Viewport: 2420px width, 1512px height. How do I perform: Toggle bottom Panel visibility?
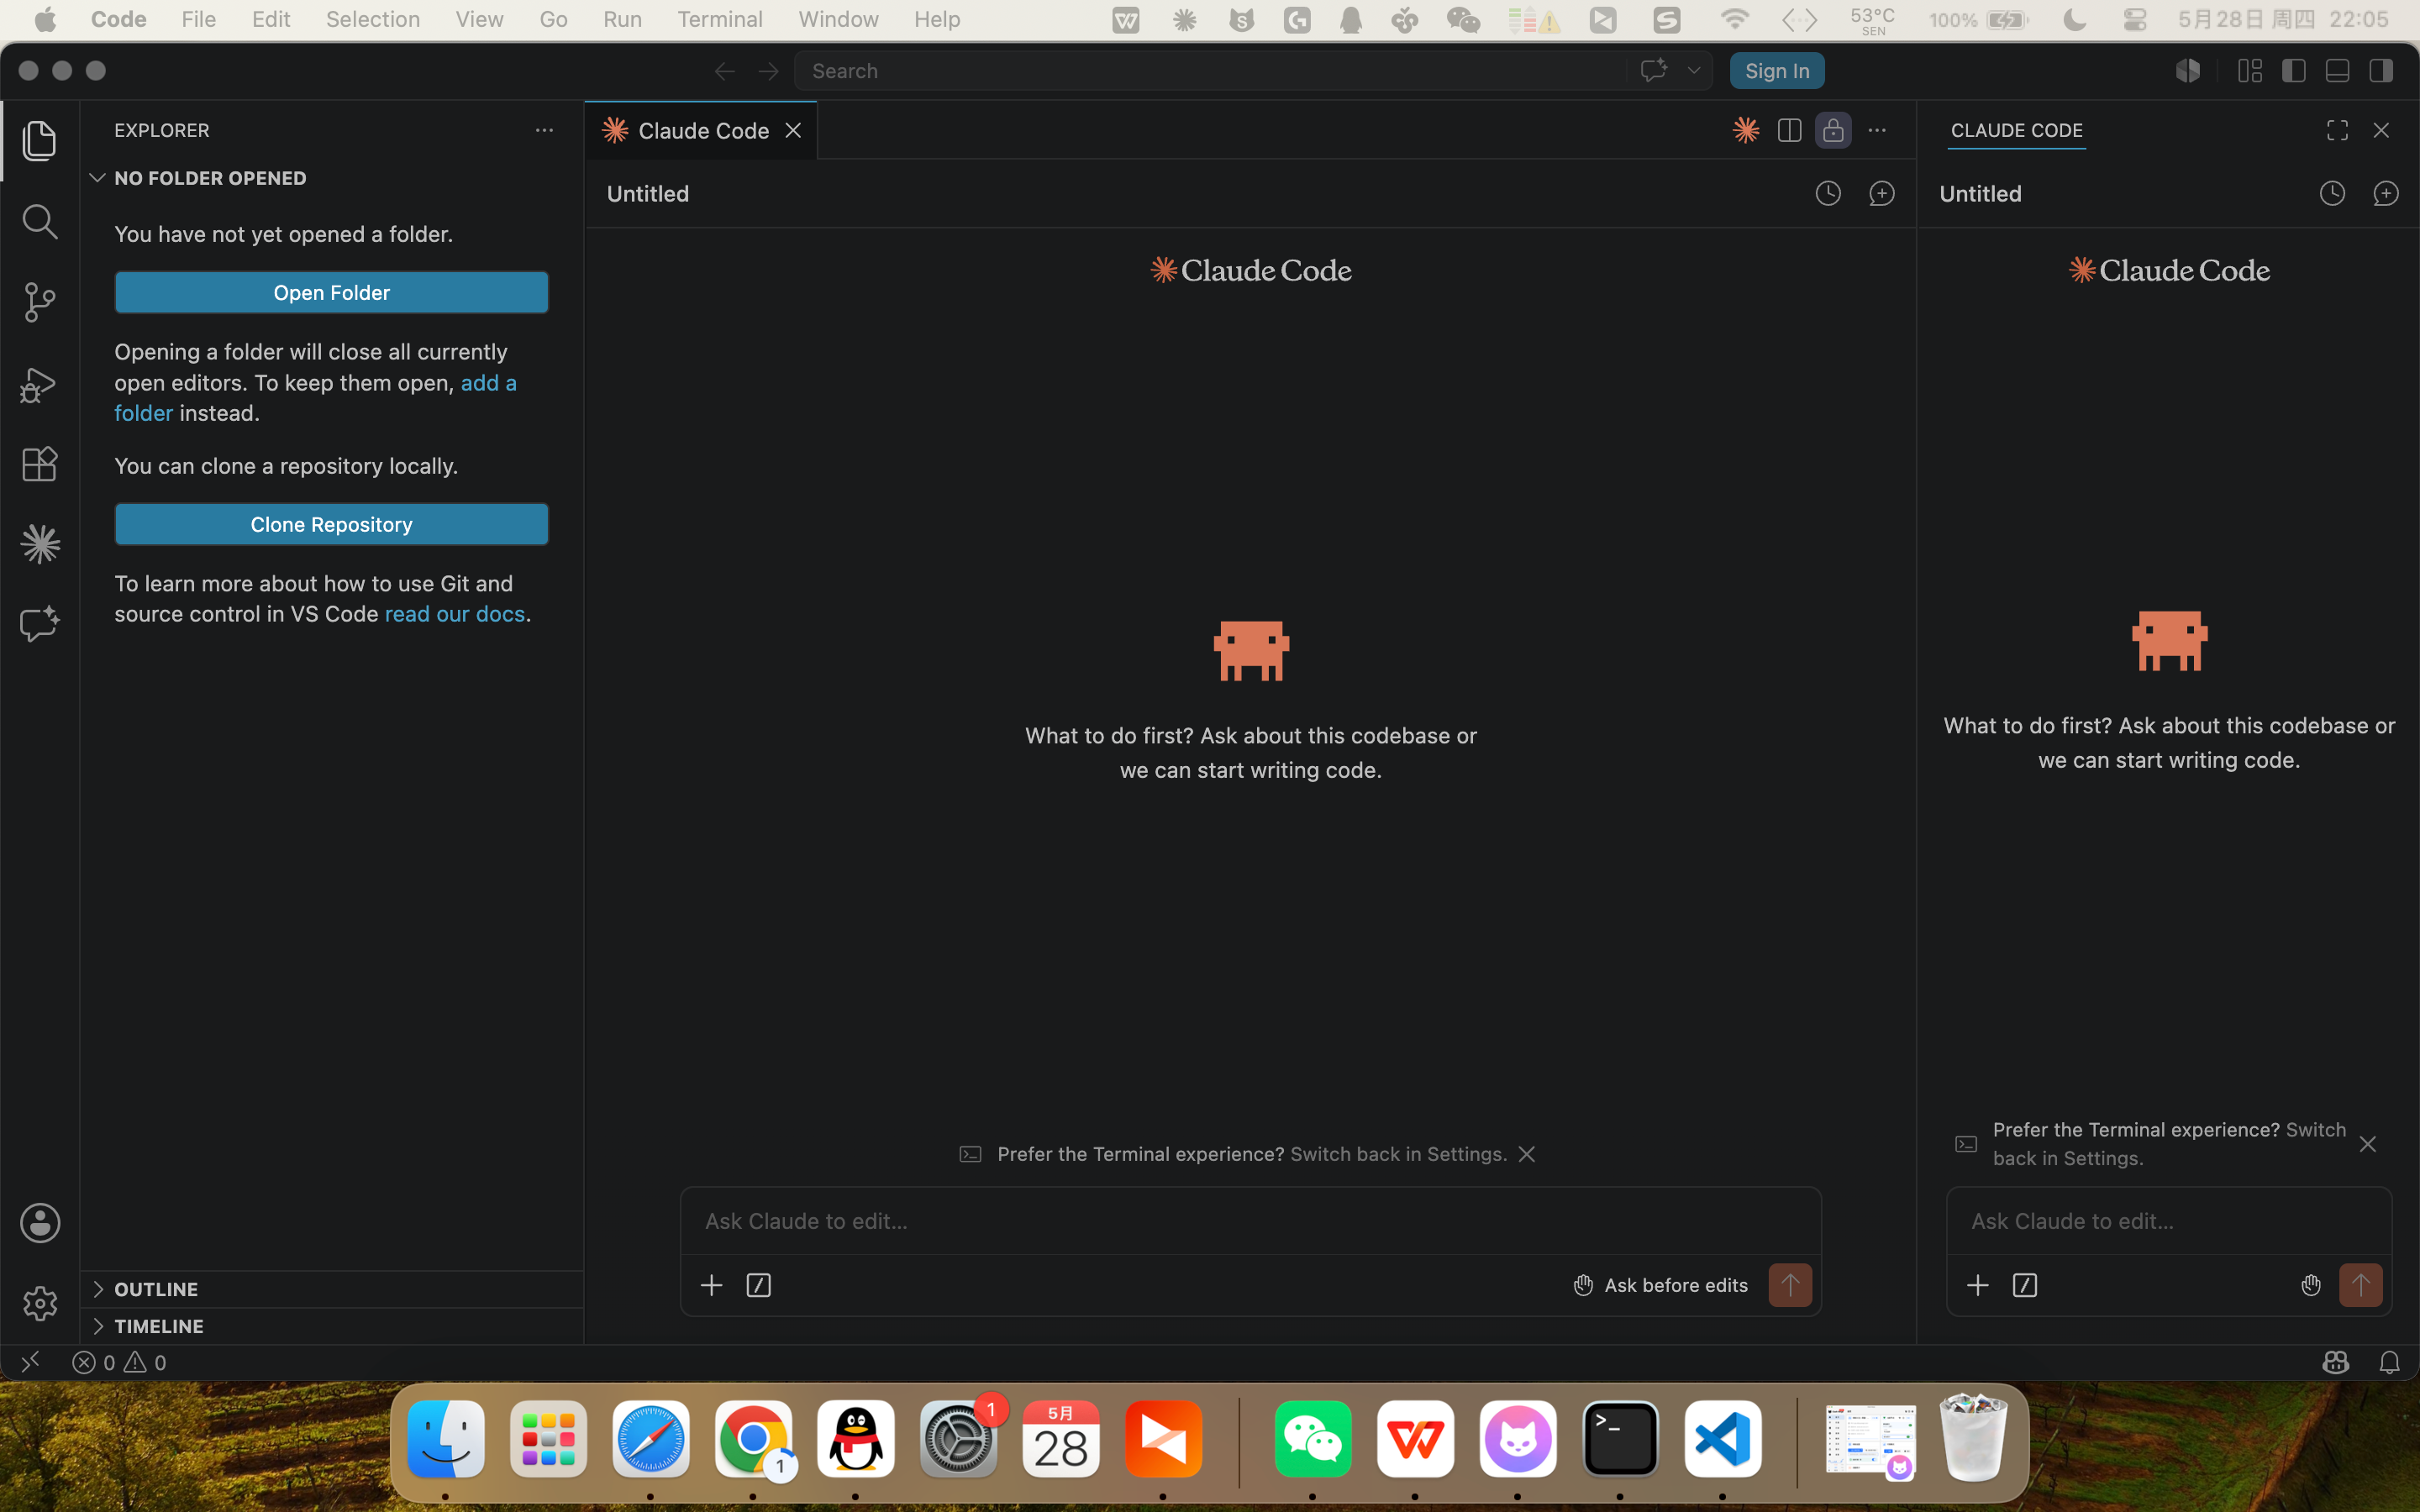pyautogui.click(x=2337, y=71)
